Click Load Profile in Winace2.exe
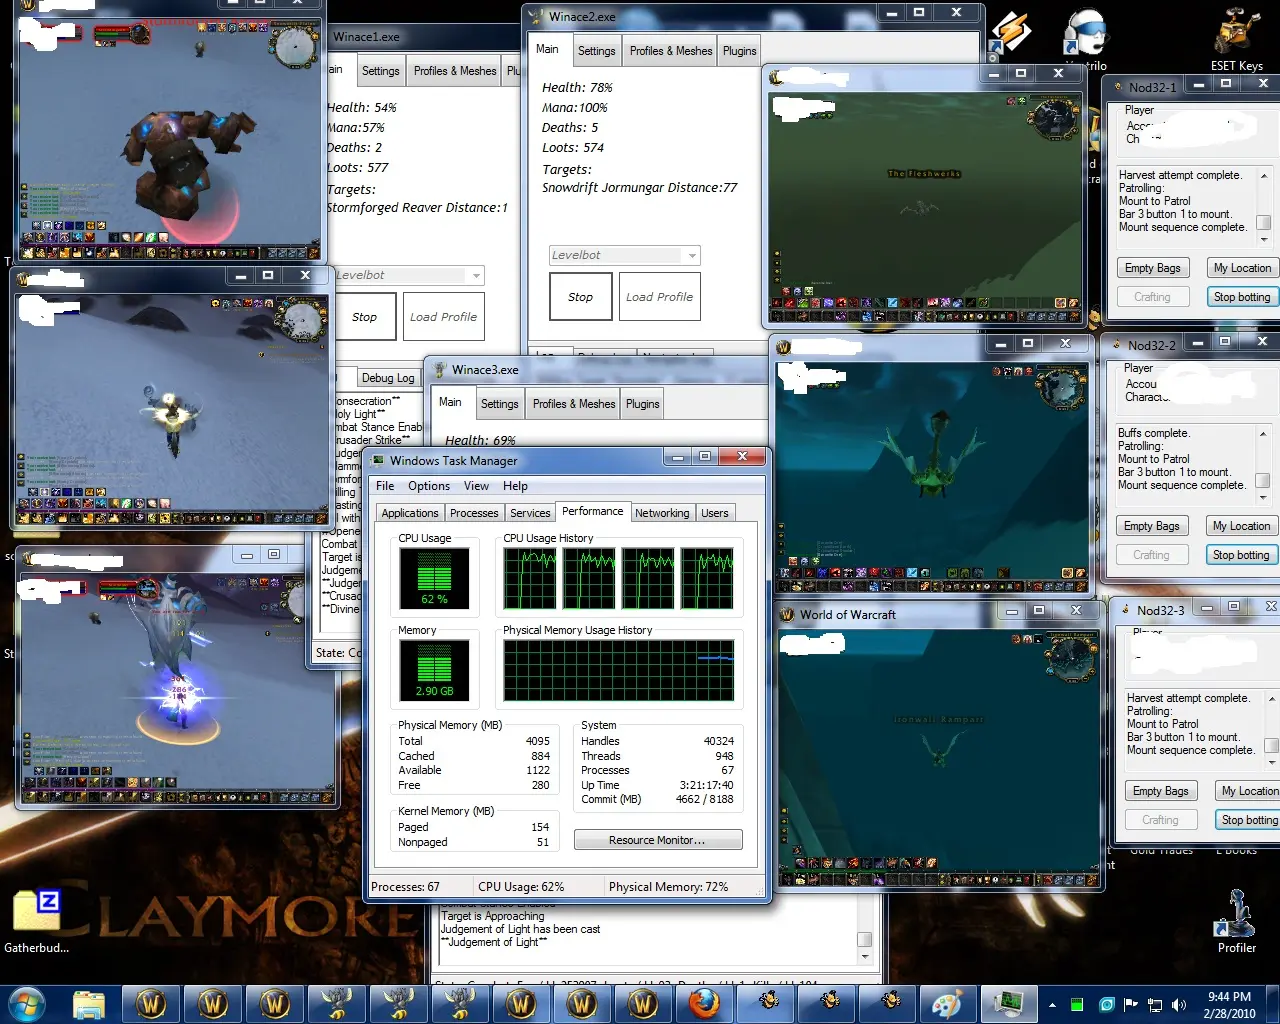The image size is (1280, 1024). 659,297
